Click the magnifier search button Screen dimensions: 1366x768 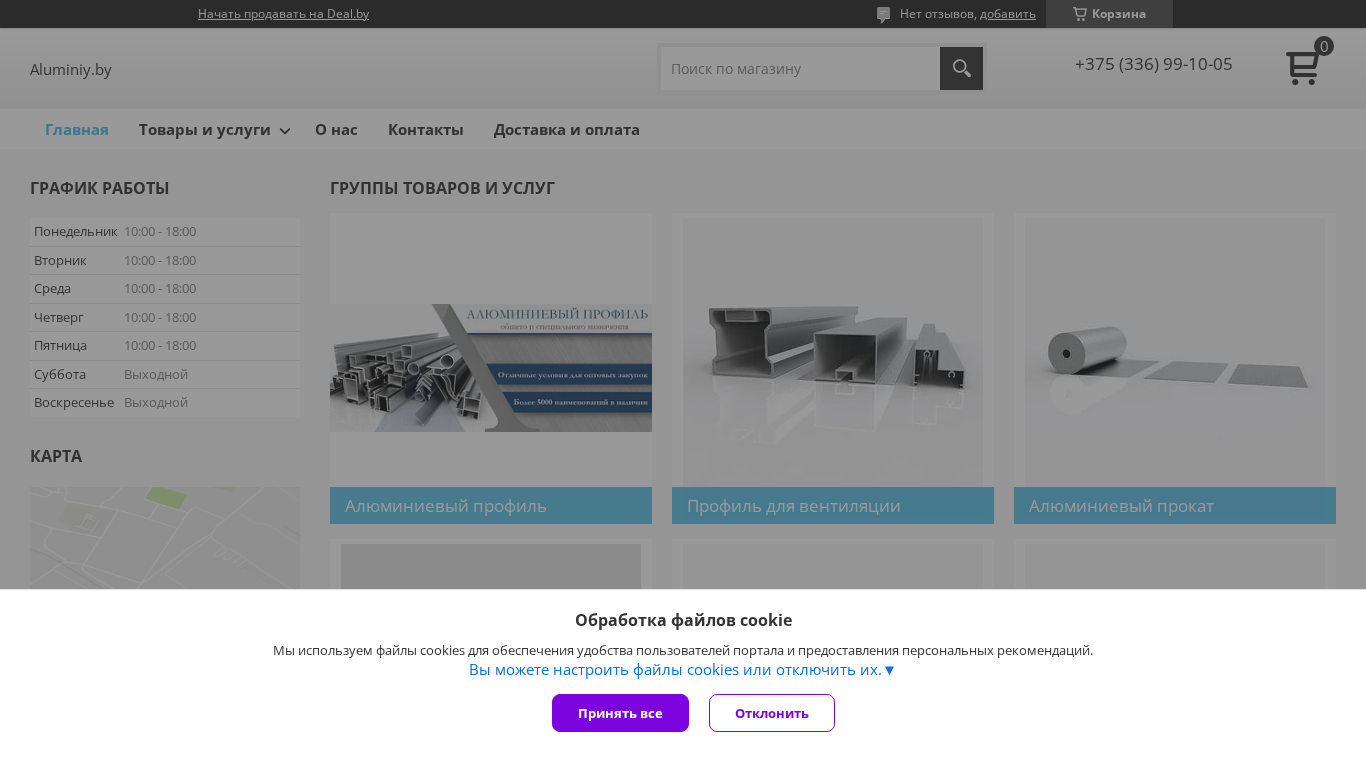click(961, 68)
